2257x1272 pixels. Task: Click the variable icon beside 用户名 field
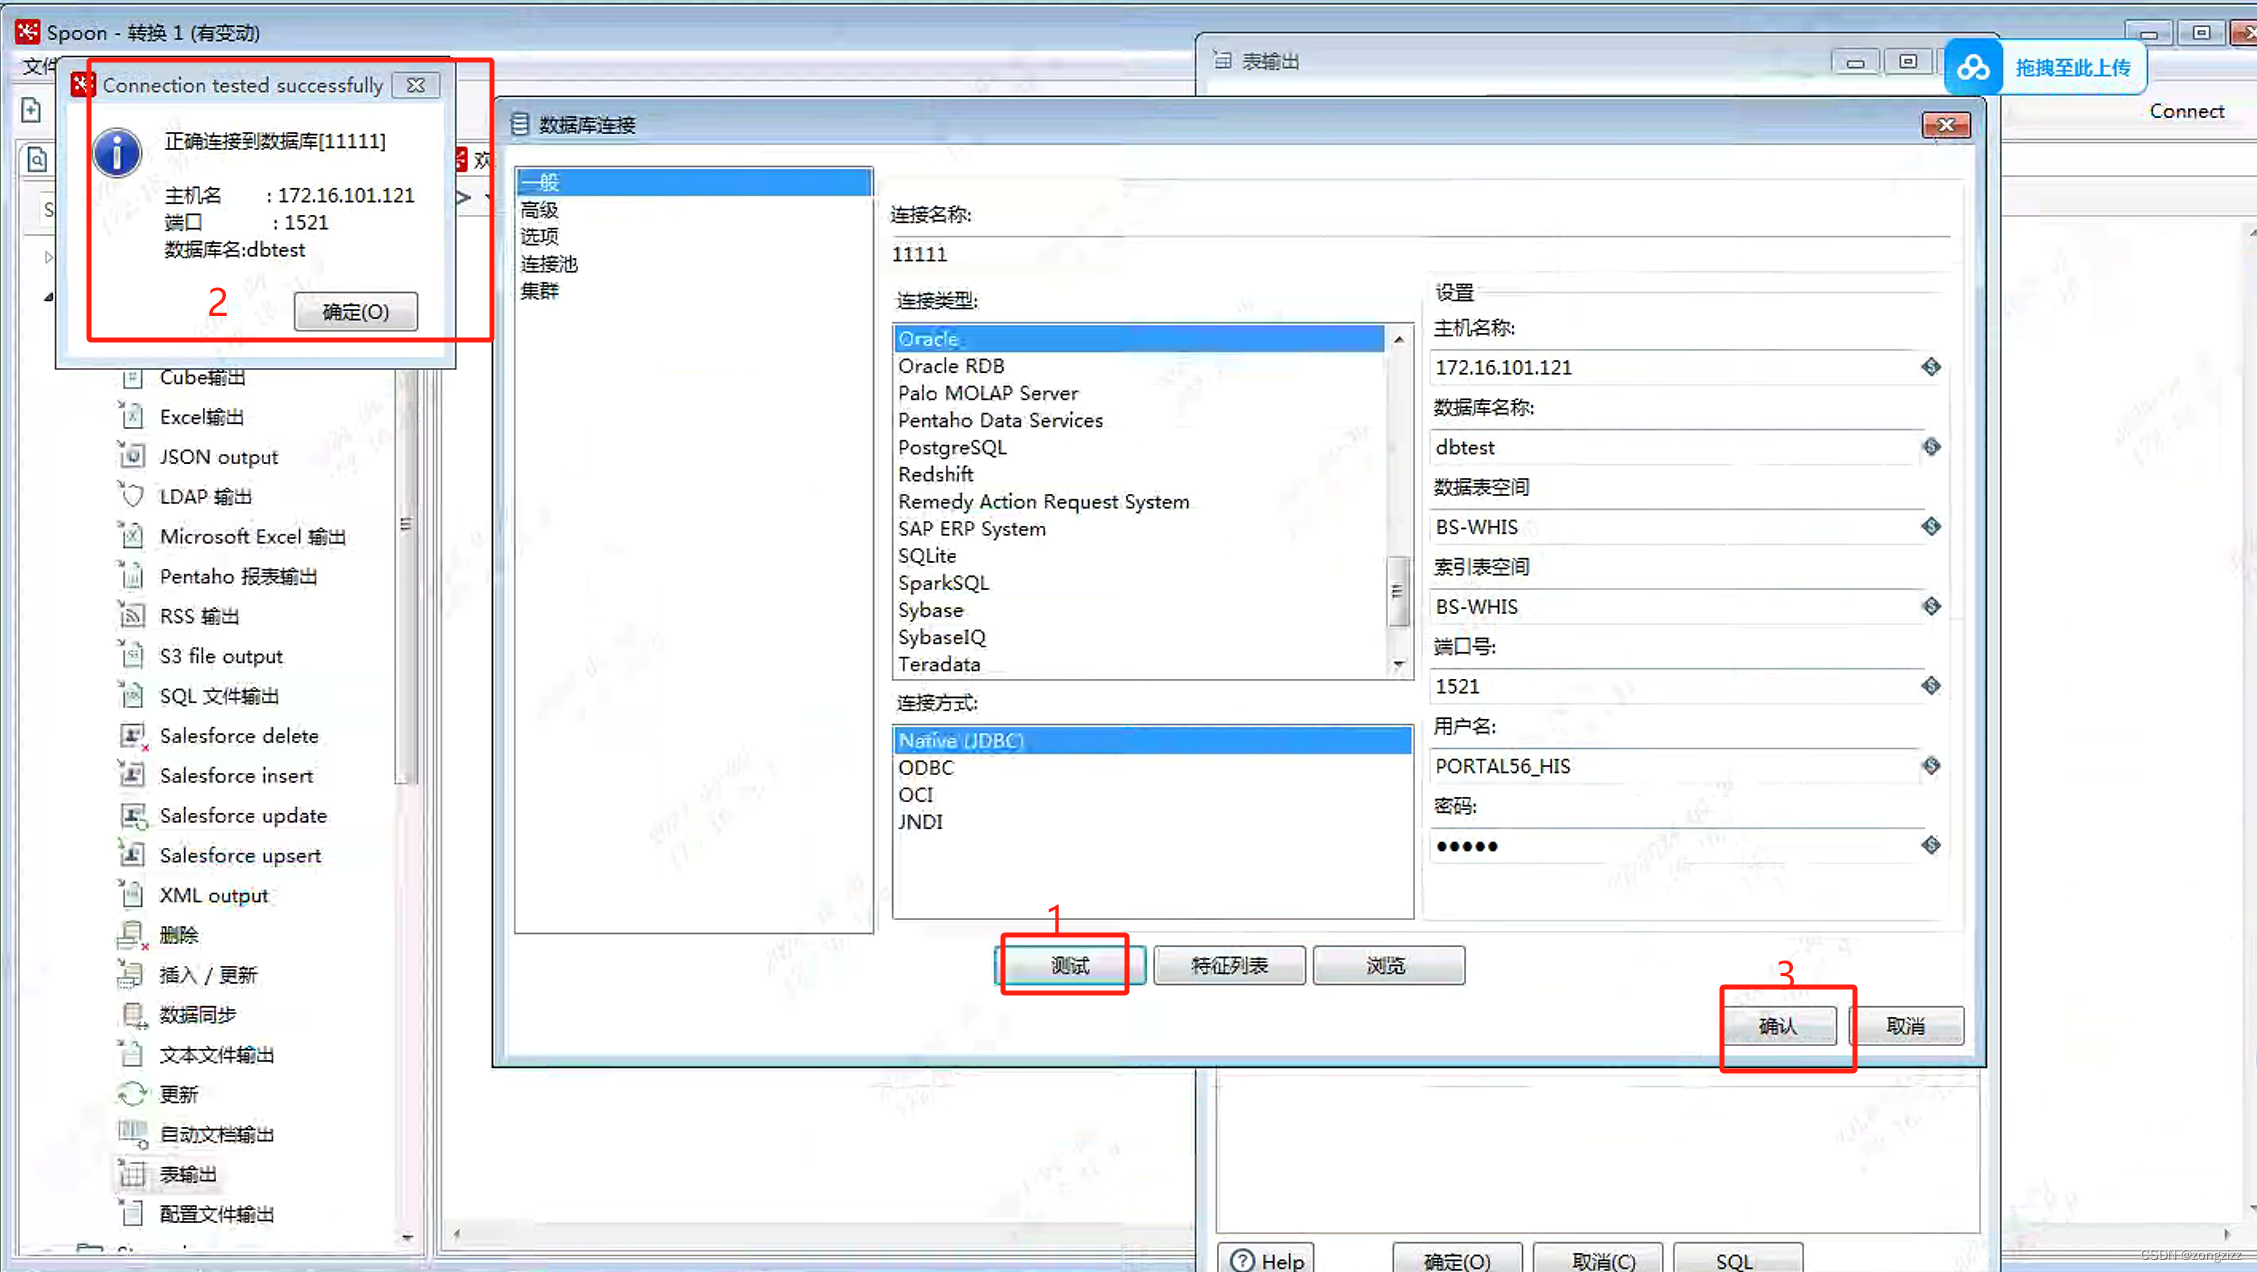tap(1931, 766)
